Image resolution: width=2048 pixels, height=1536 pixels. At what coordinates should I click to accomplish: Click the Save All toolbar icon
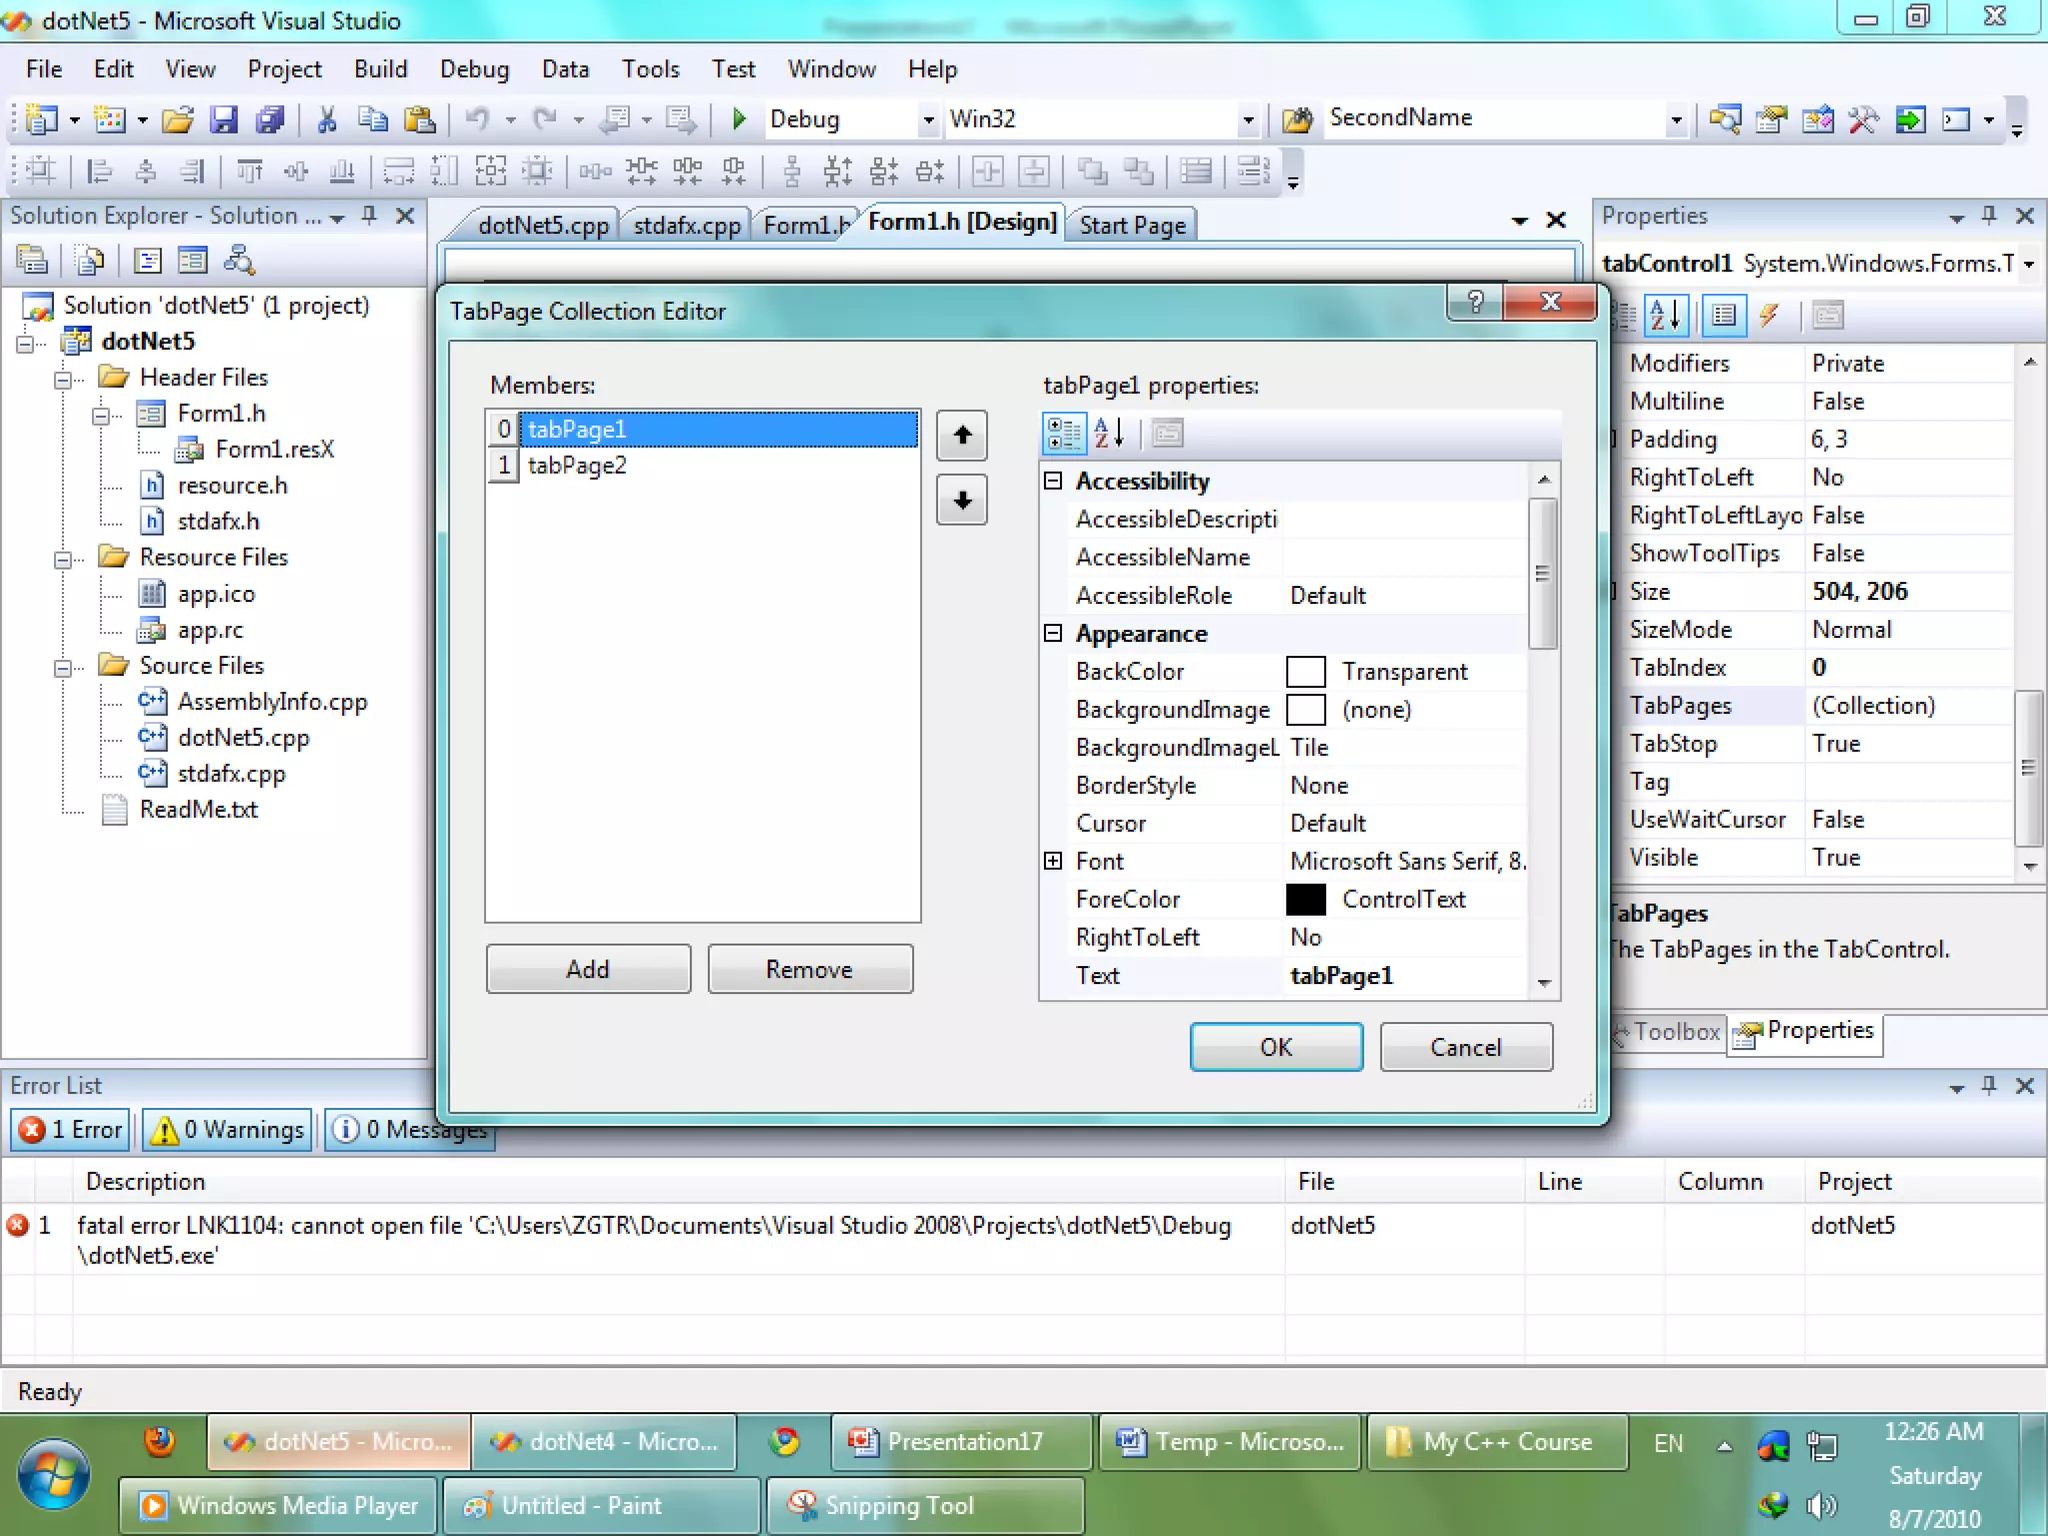coord(270,120)
